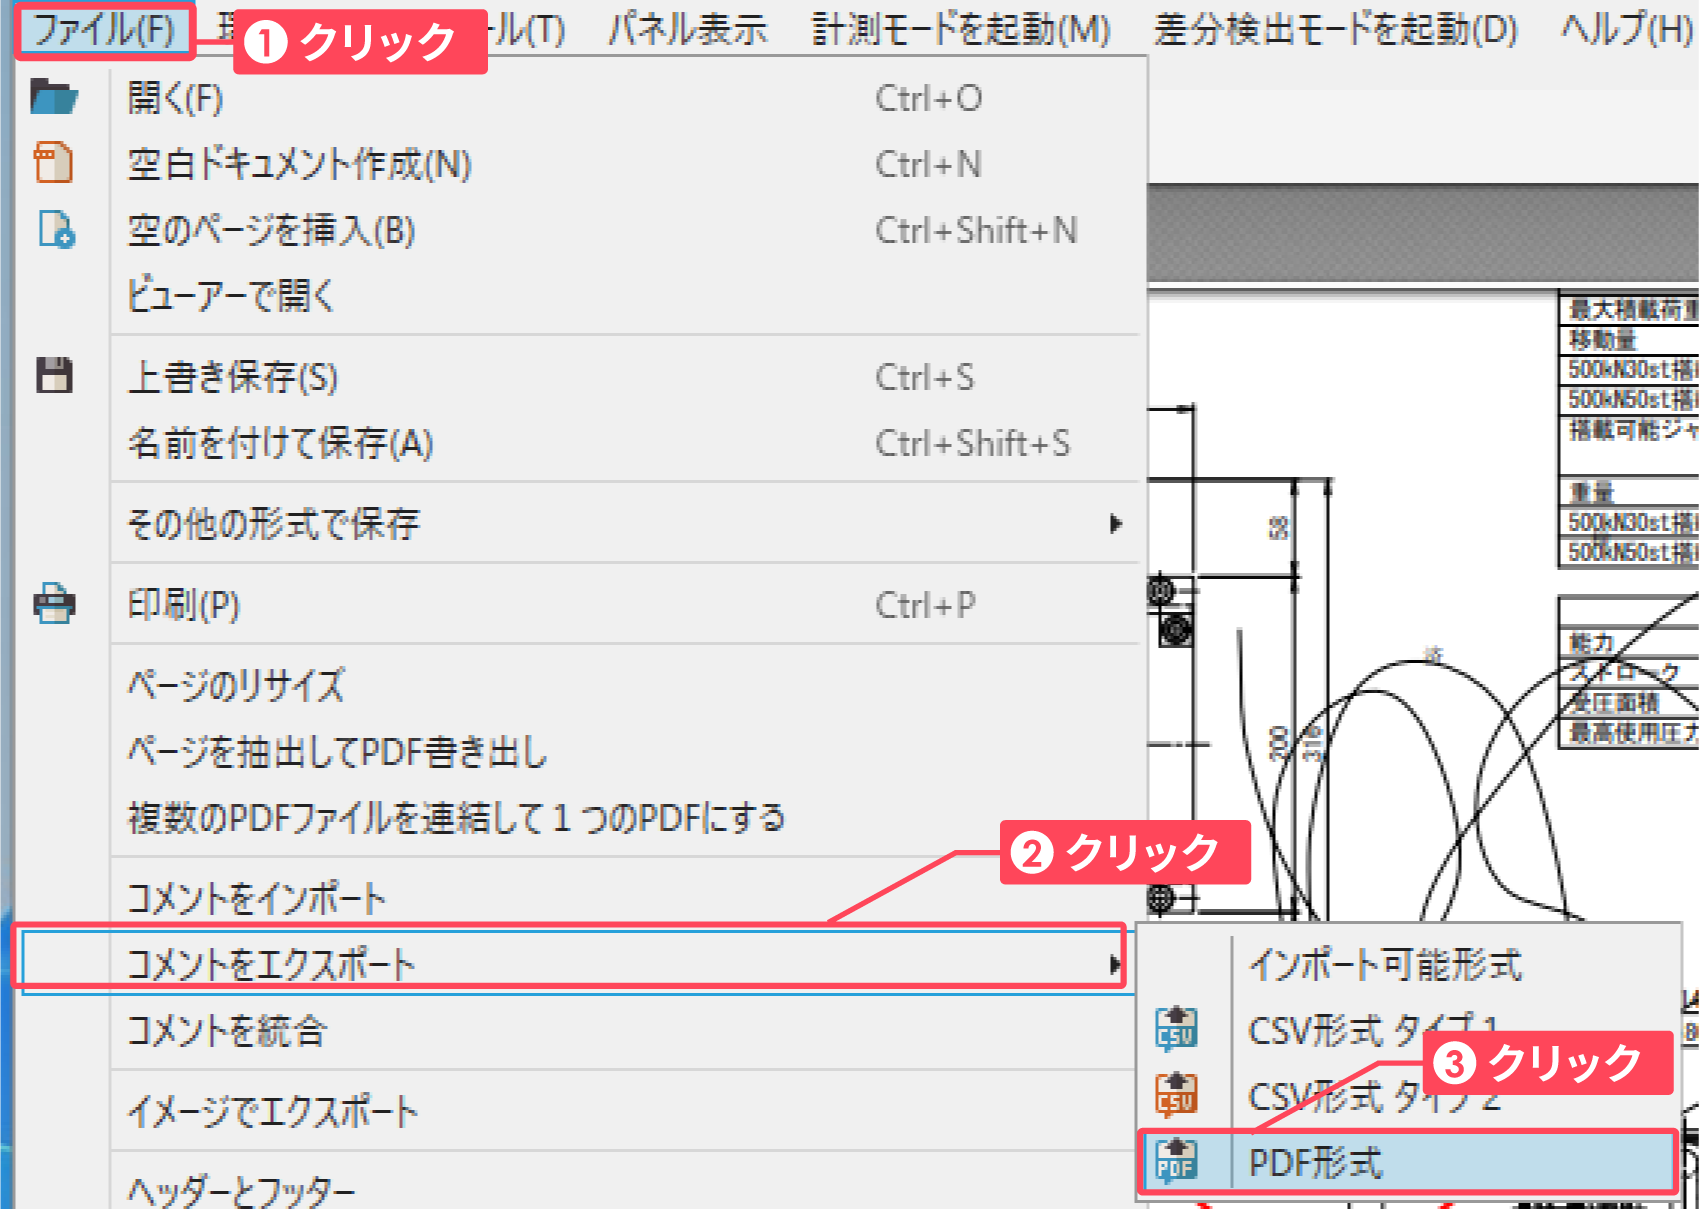Click Ctrl+Shift+N shortcut text
Image resolution: width=1699 pixels, height=1210 pixels.
pos(977,230)
